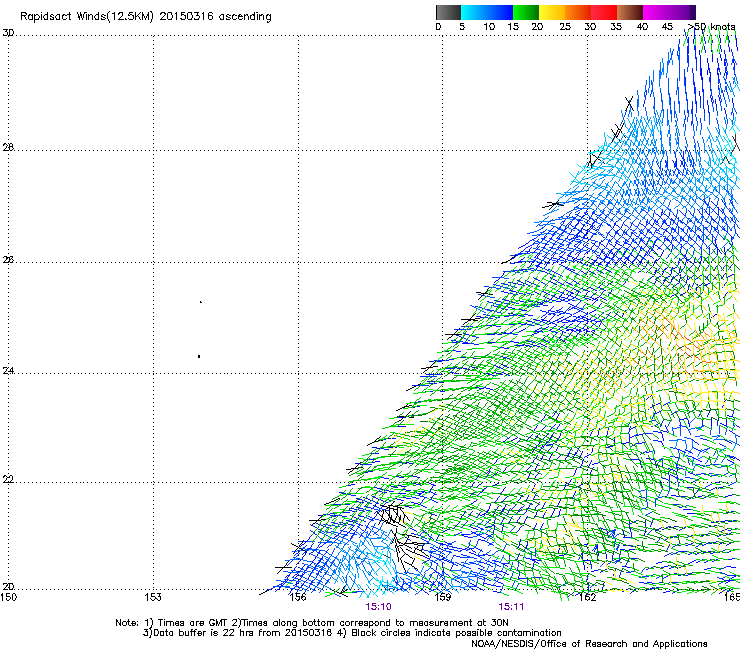Screen dimensions: 740x650
Task: Click the ">50 knots" legend label
Action: 712,27
